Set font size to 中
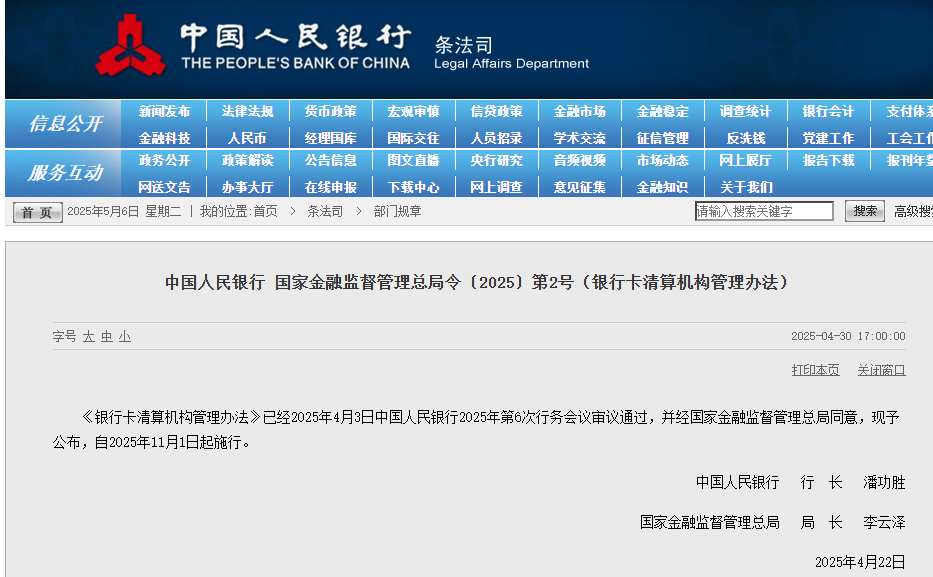 pyautogui.click(x=107, y=337)
